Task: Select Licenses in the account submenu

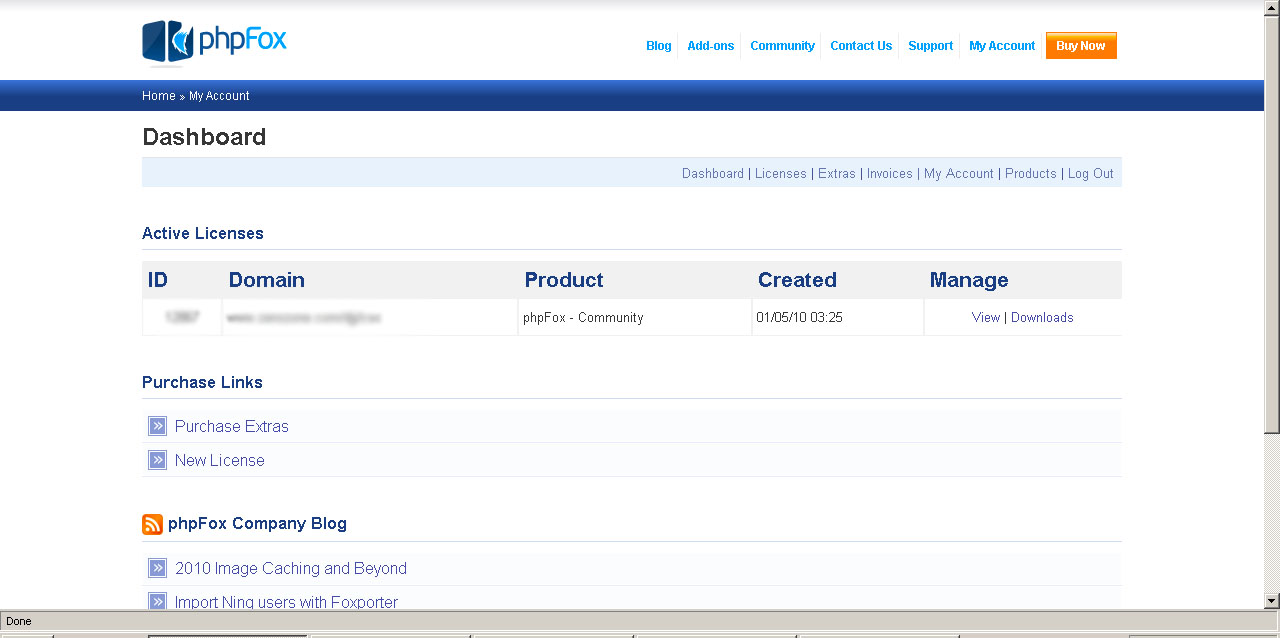Action: pos(781,174)
